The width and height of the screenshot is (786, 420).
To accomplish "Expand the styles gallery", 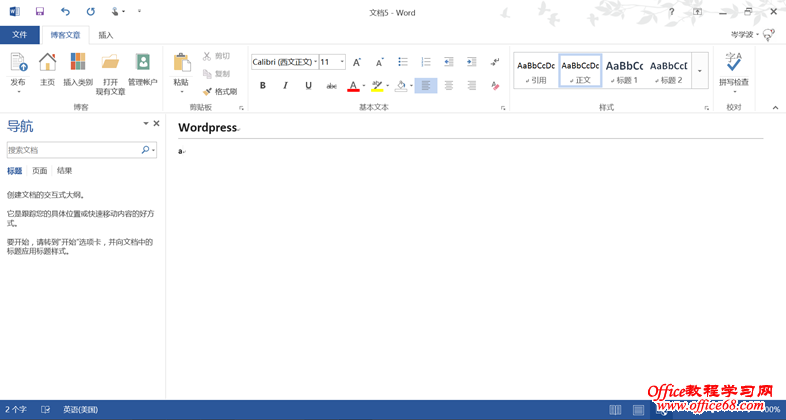I will (x=700, y=71).
